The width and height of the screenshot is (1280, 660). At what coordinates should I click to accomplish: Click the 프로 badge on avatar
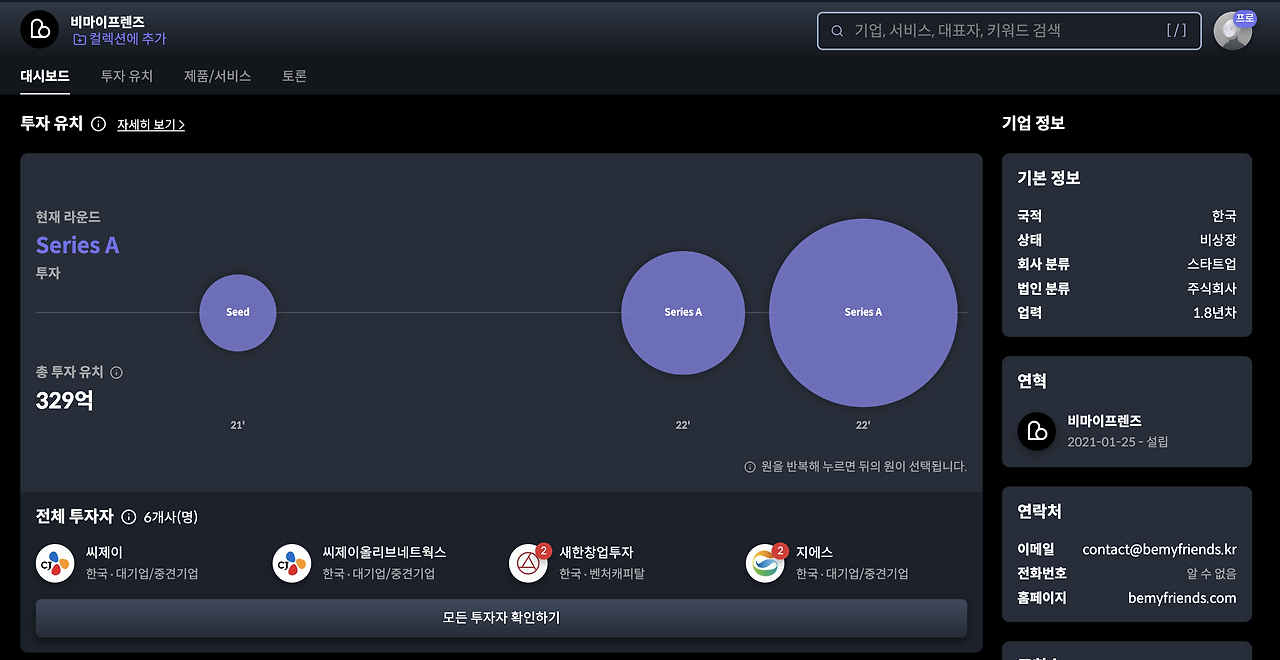(1244, 18)
